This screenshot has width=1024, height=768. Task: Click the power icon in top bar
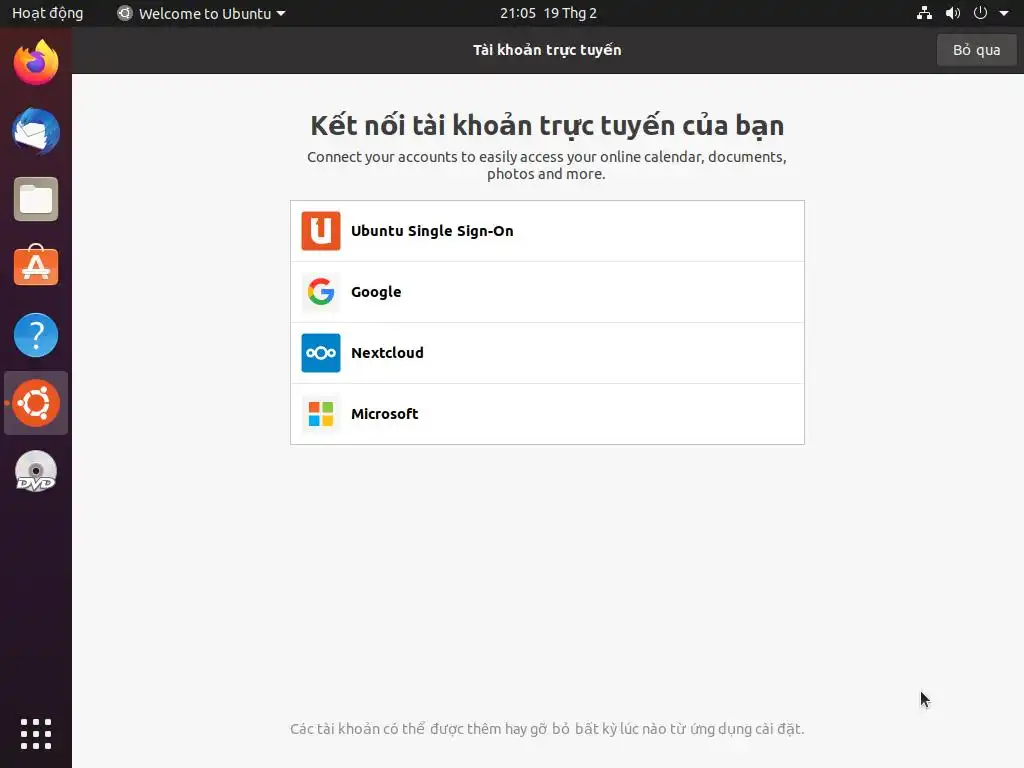coord(980,13)
